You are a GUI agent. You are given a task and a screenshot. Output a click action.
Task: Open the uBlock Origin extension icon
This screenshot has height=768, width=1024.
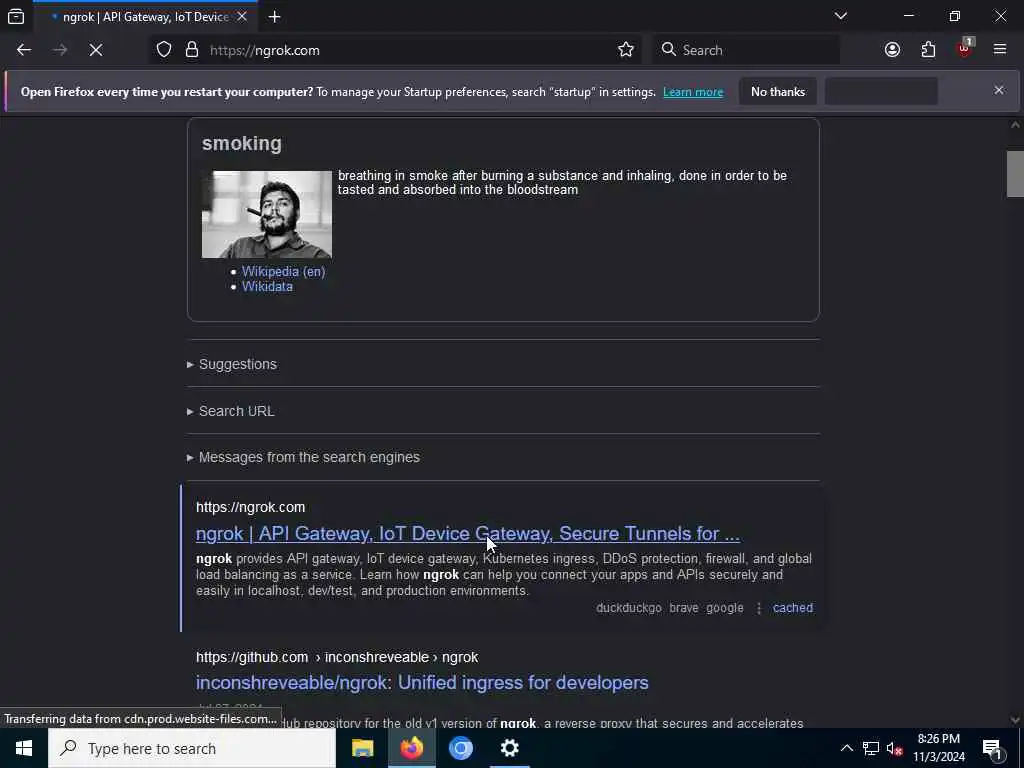[x=964, y=50]
